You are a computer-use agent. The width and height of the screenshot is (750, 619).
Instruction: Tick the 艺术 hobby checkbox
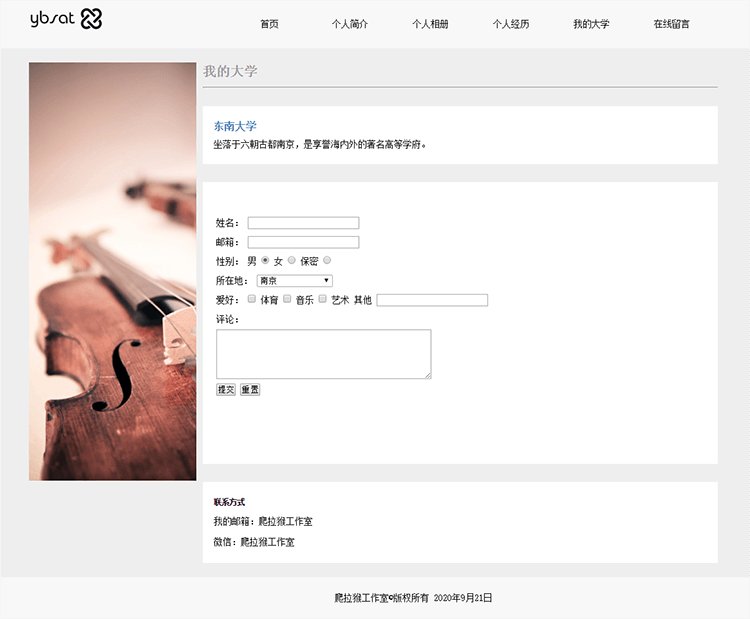point(323,299)
